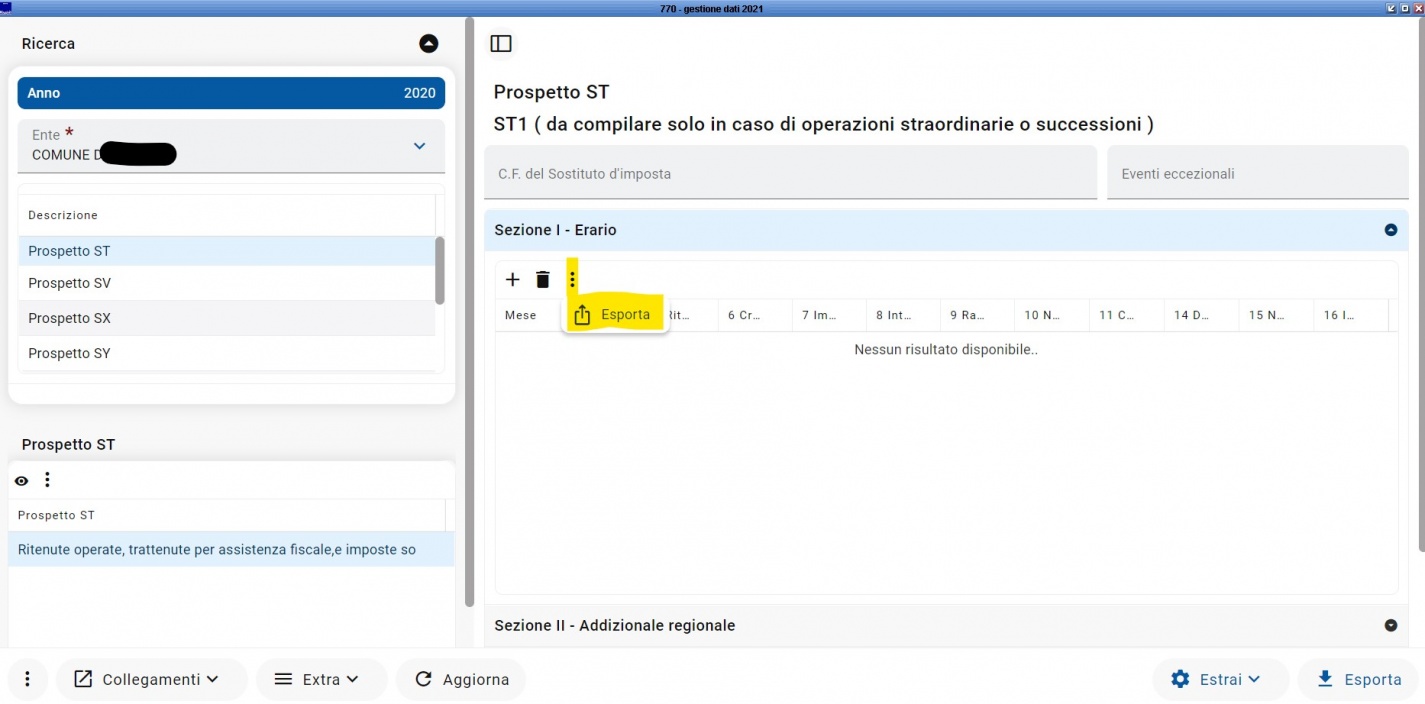Click the left panel vertical scrollbar
The image size is (1425, 704).
[469, 312]
